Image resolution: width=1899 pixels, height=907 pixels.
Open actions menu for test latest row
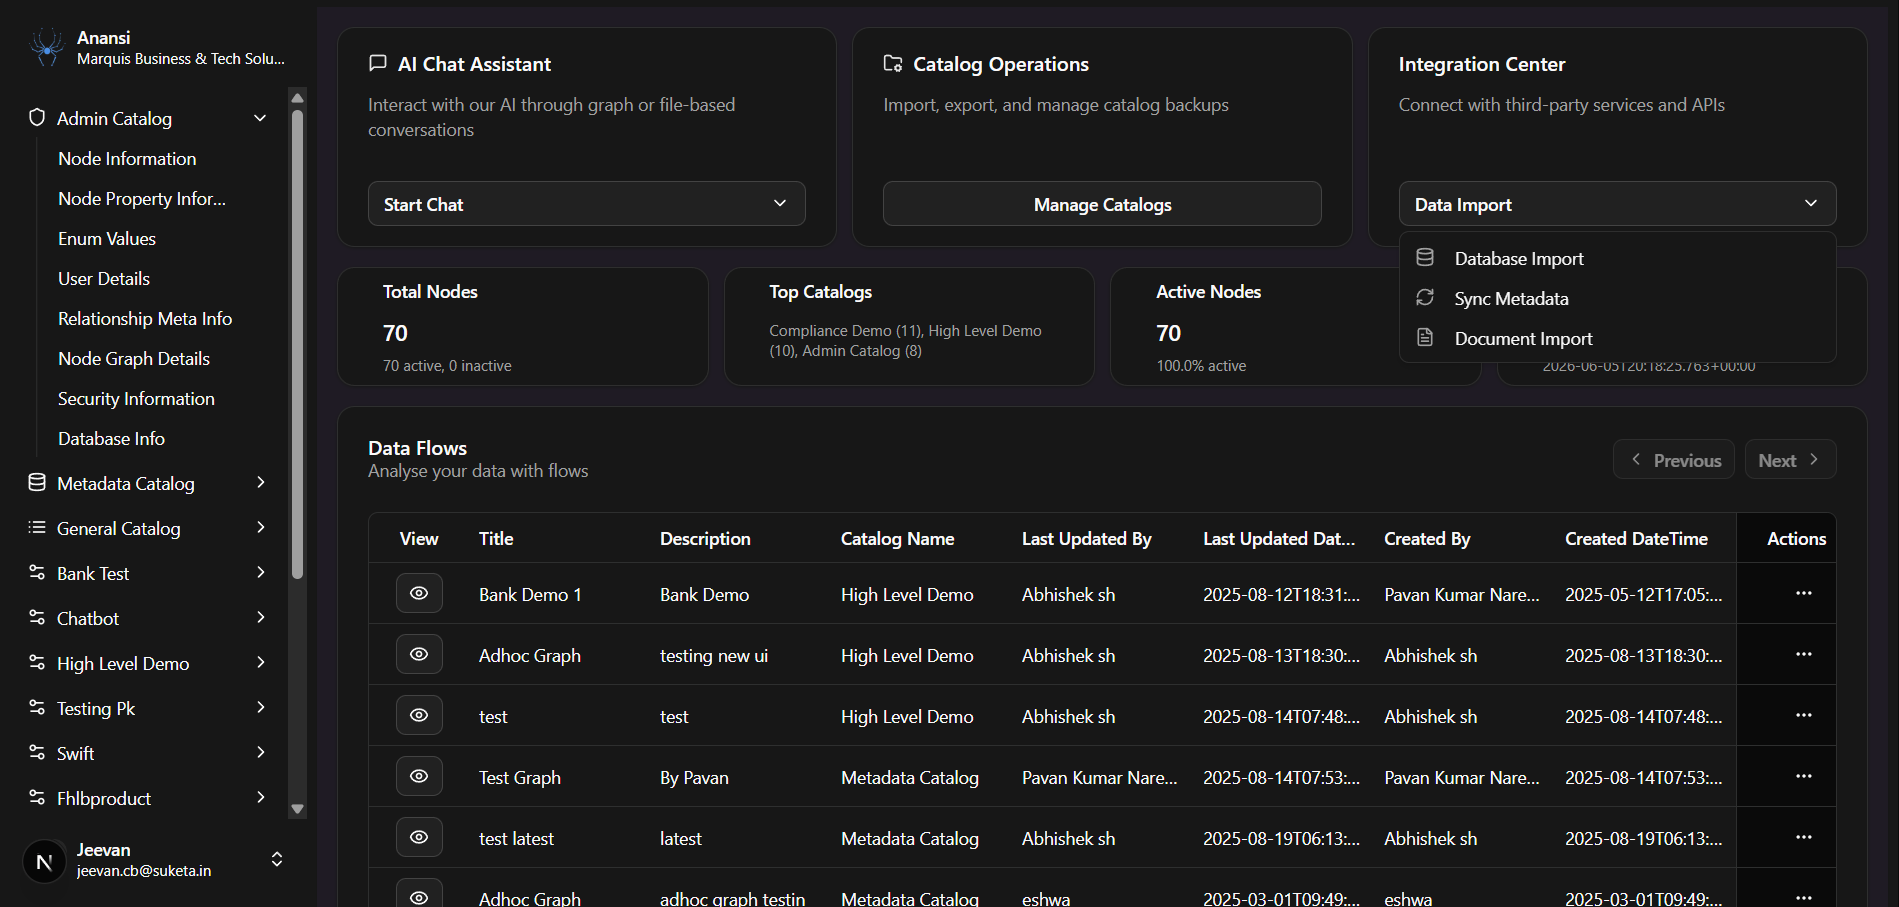[x=1804, y=837]
